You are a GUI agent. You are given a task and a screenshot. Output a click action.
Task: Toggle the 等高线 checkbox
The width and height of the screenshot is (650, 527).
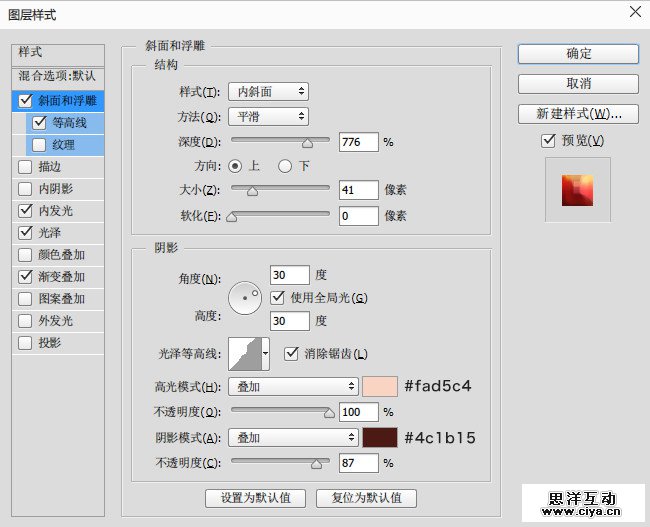[40, 123]
